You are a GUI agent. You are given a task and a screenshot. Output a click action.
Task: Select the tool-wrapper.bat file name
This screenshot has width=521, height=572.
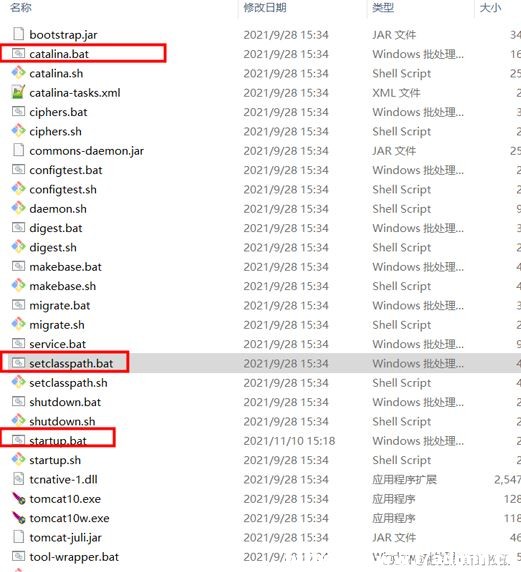(x=74, y=557)
